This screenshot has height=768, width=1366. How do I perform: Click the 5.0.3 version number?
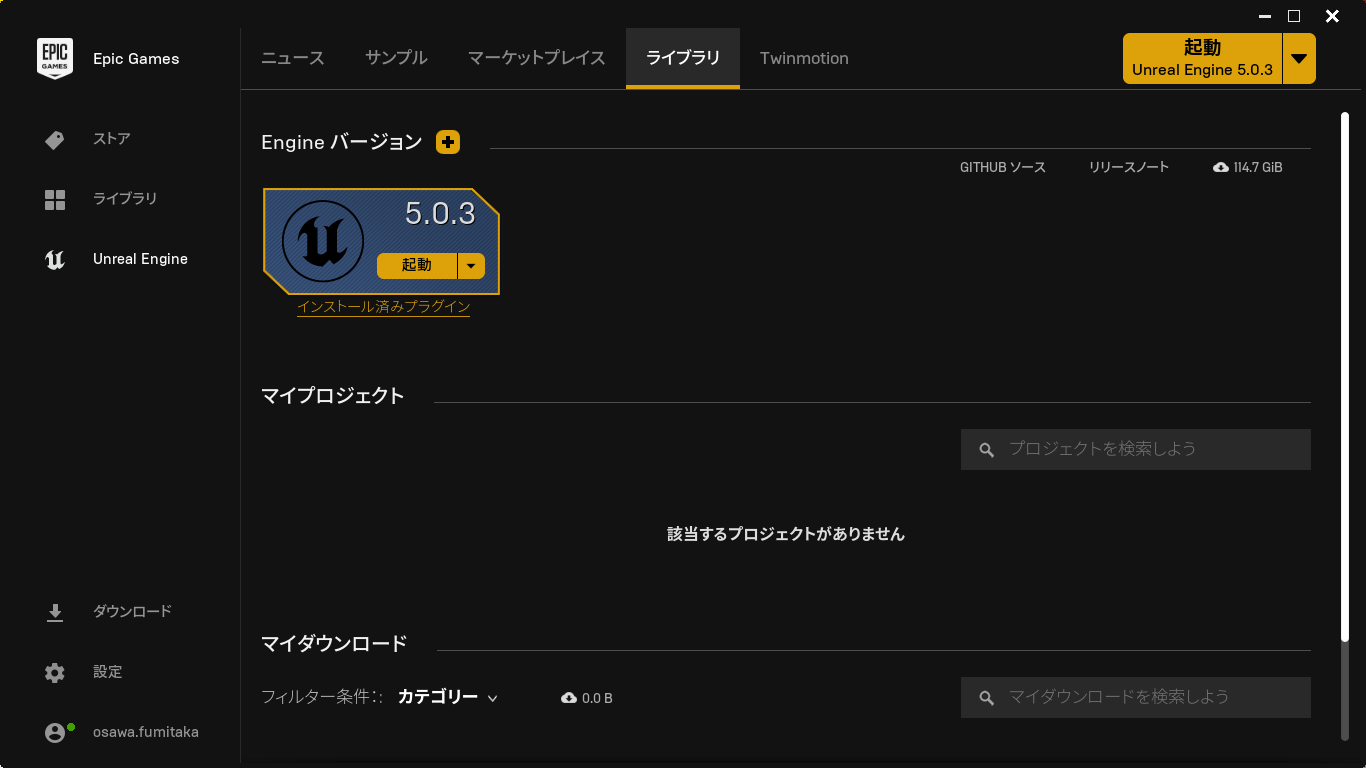(440, 213)
